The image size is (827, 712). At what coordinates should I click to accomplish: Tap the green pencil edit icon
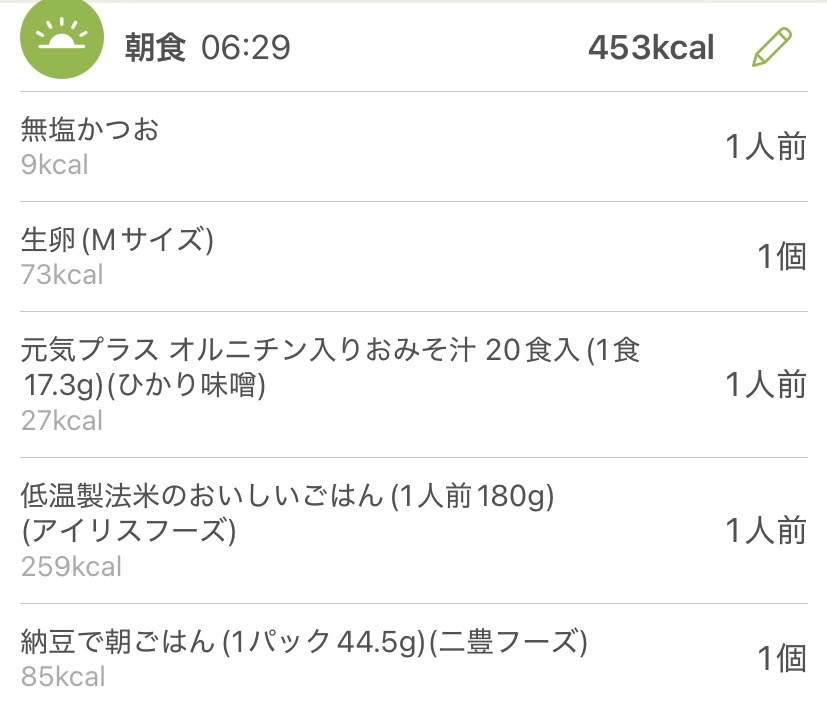click(x=771, y=47)
